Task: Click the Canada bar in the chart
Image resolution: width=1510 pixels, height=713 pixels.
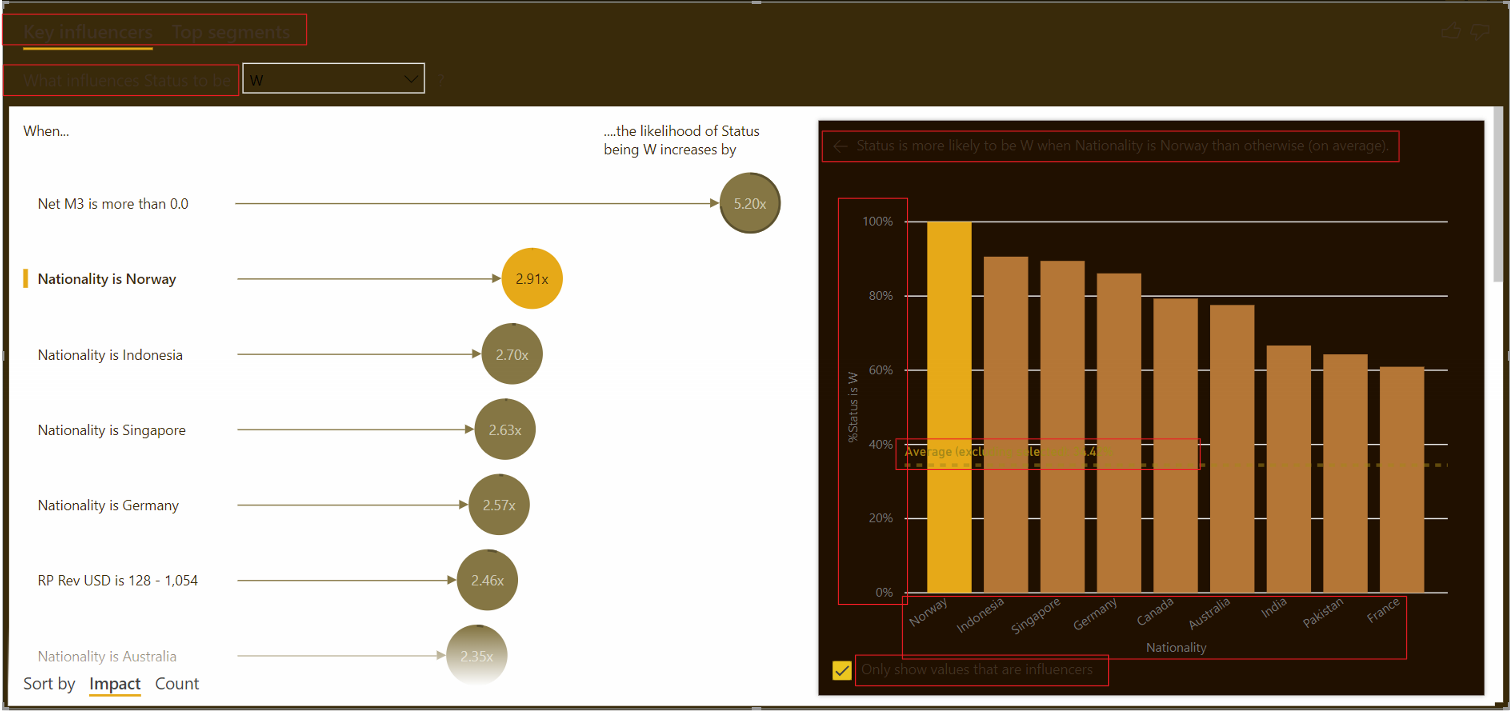Action: click(1175, 446)
